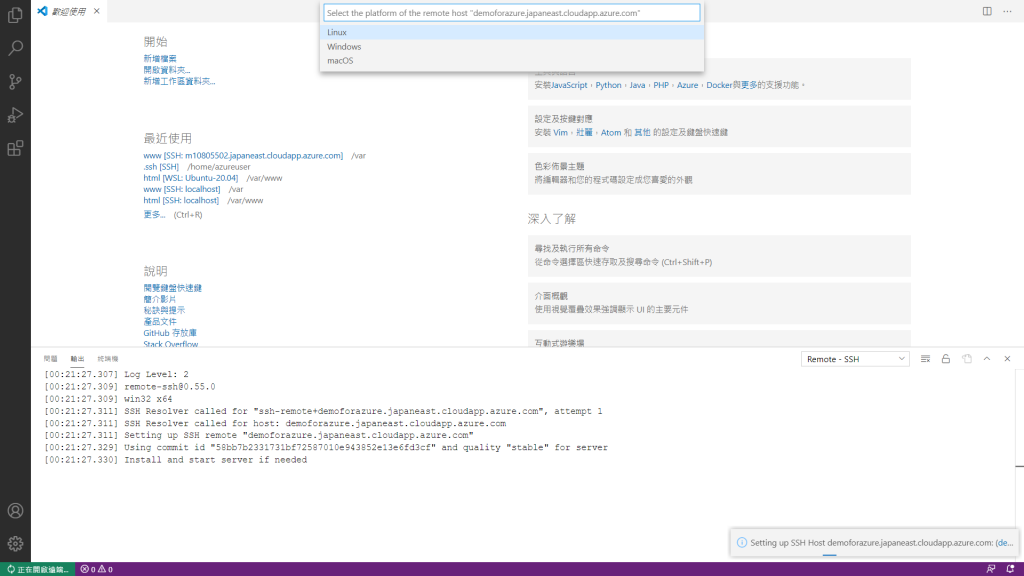
Task: Maximize the panel with the chevron
Action: coord(987,359)
